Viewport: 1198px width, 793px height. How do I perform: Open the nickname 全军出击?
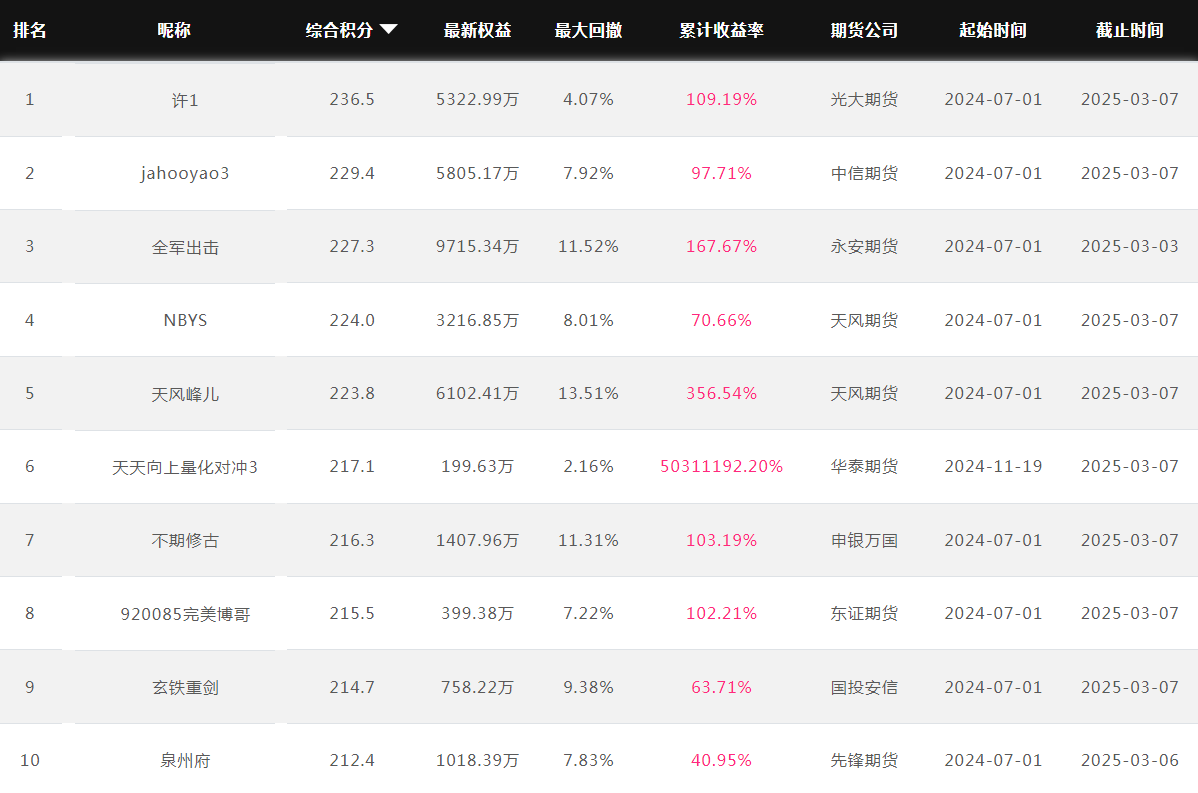(x=185, y=247)
